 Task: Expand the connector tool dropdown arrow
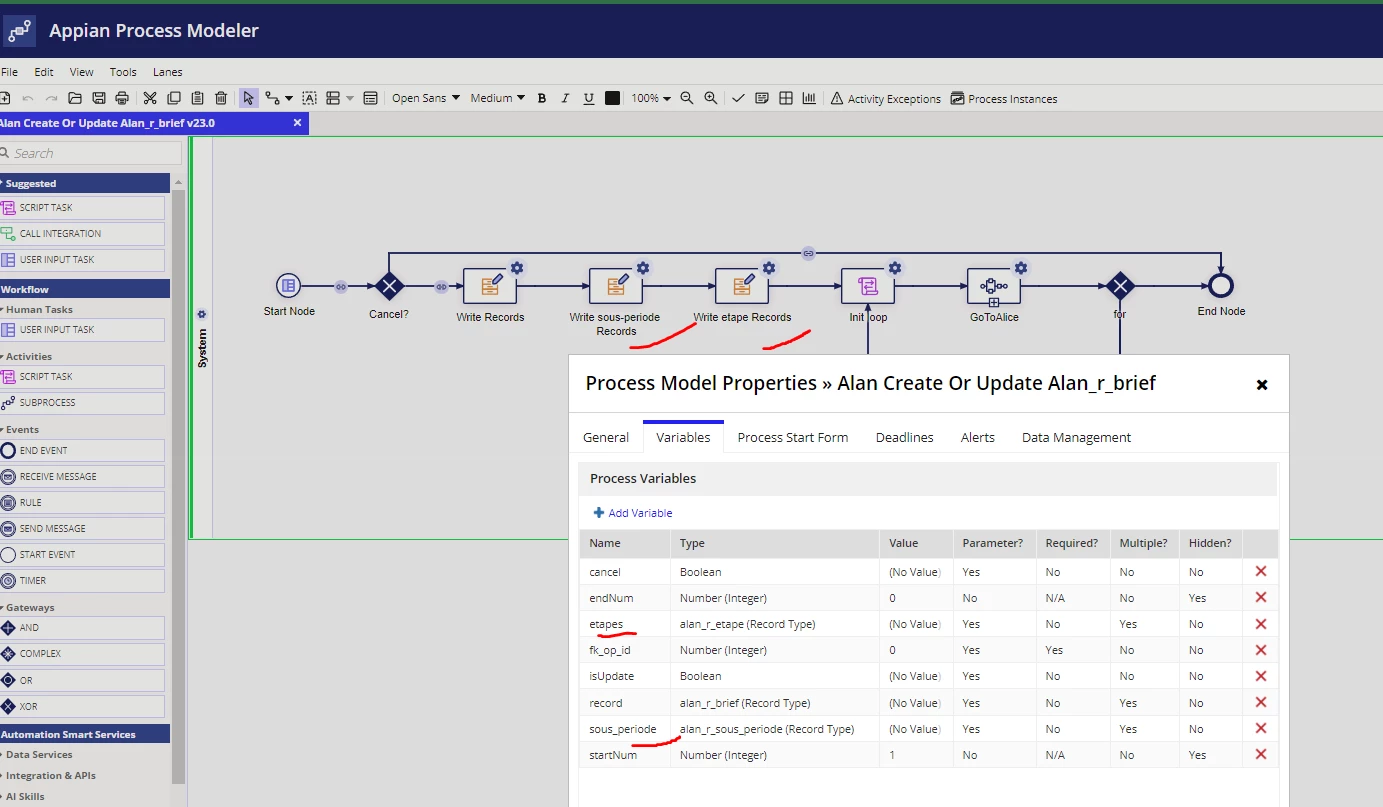289,98
